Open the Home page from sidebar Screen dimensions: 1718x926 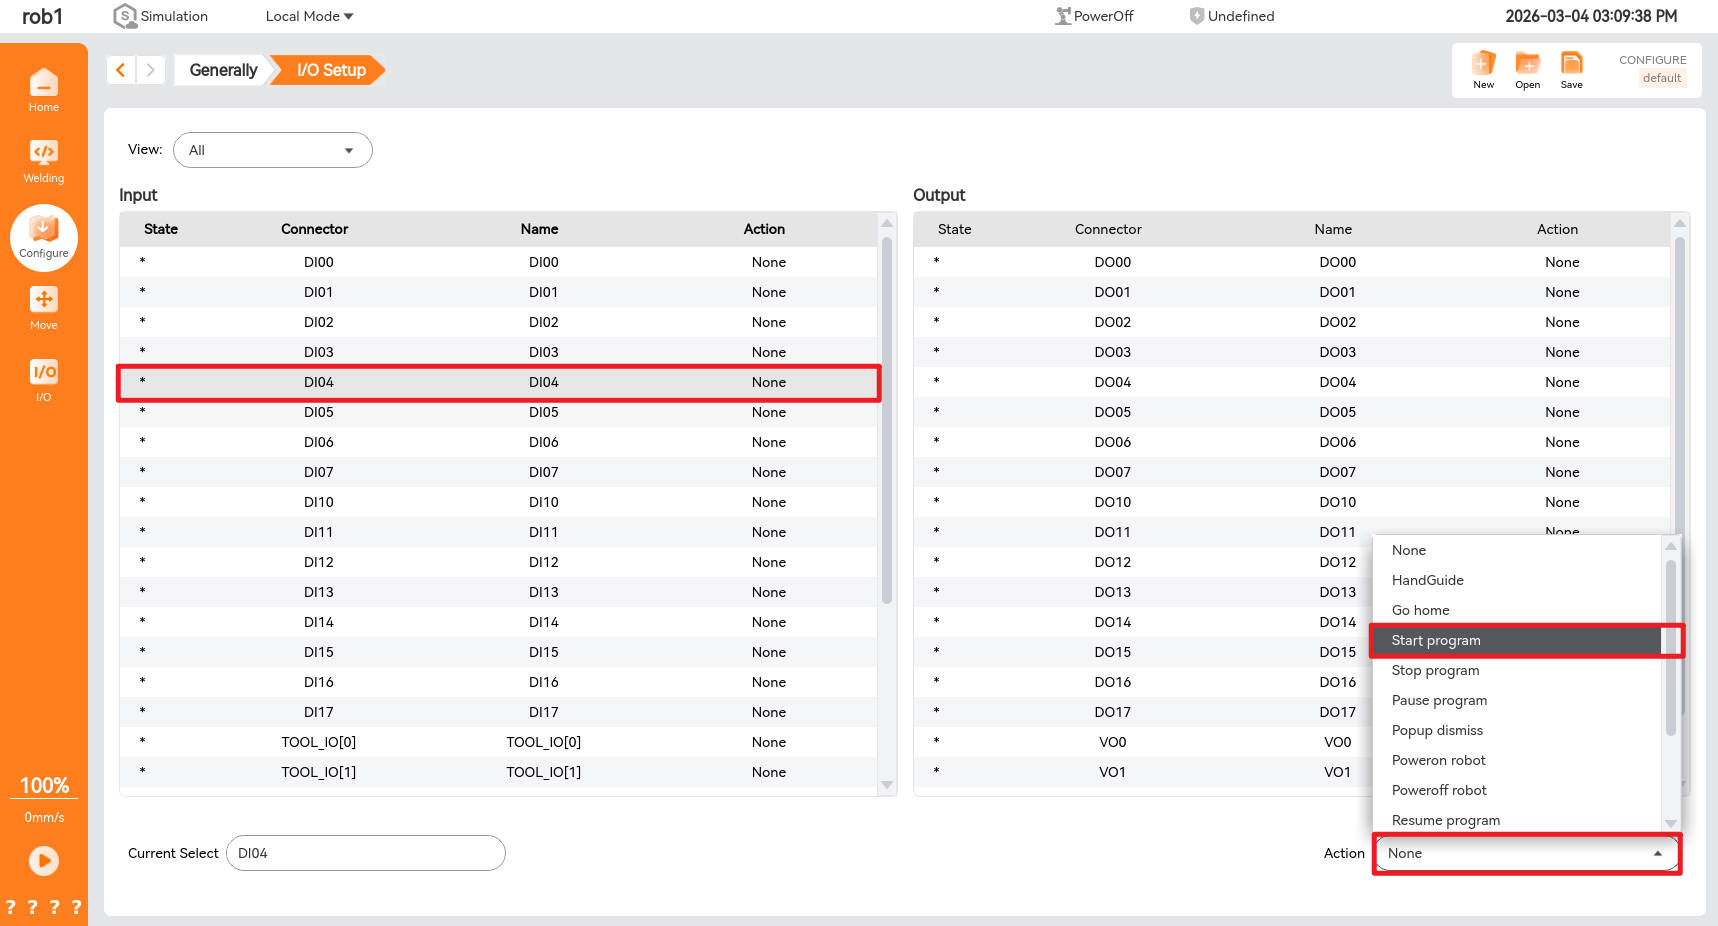click(x=43, y=90)
